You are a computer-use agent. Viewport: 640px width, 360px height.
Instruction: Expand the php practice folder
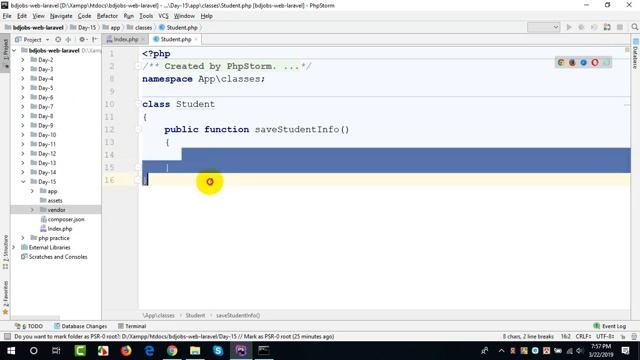pos(23,238)
